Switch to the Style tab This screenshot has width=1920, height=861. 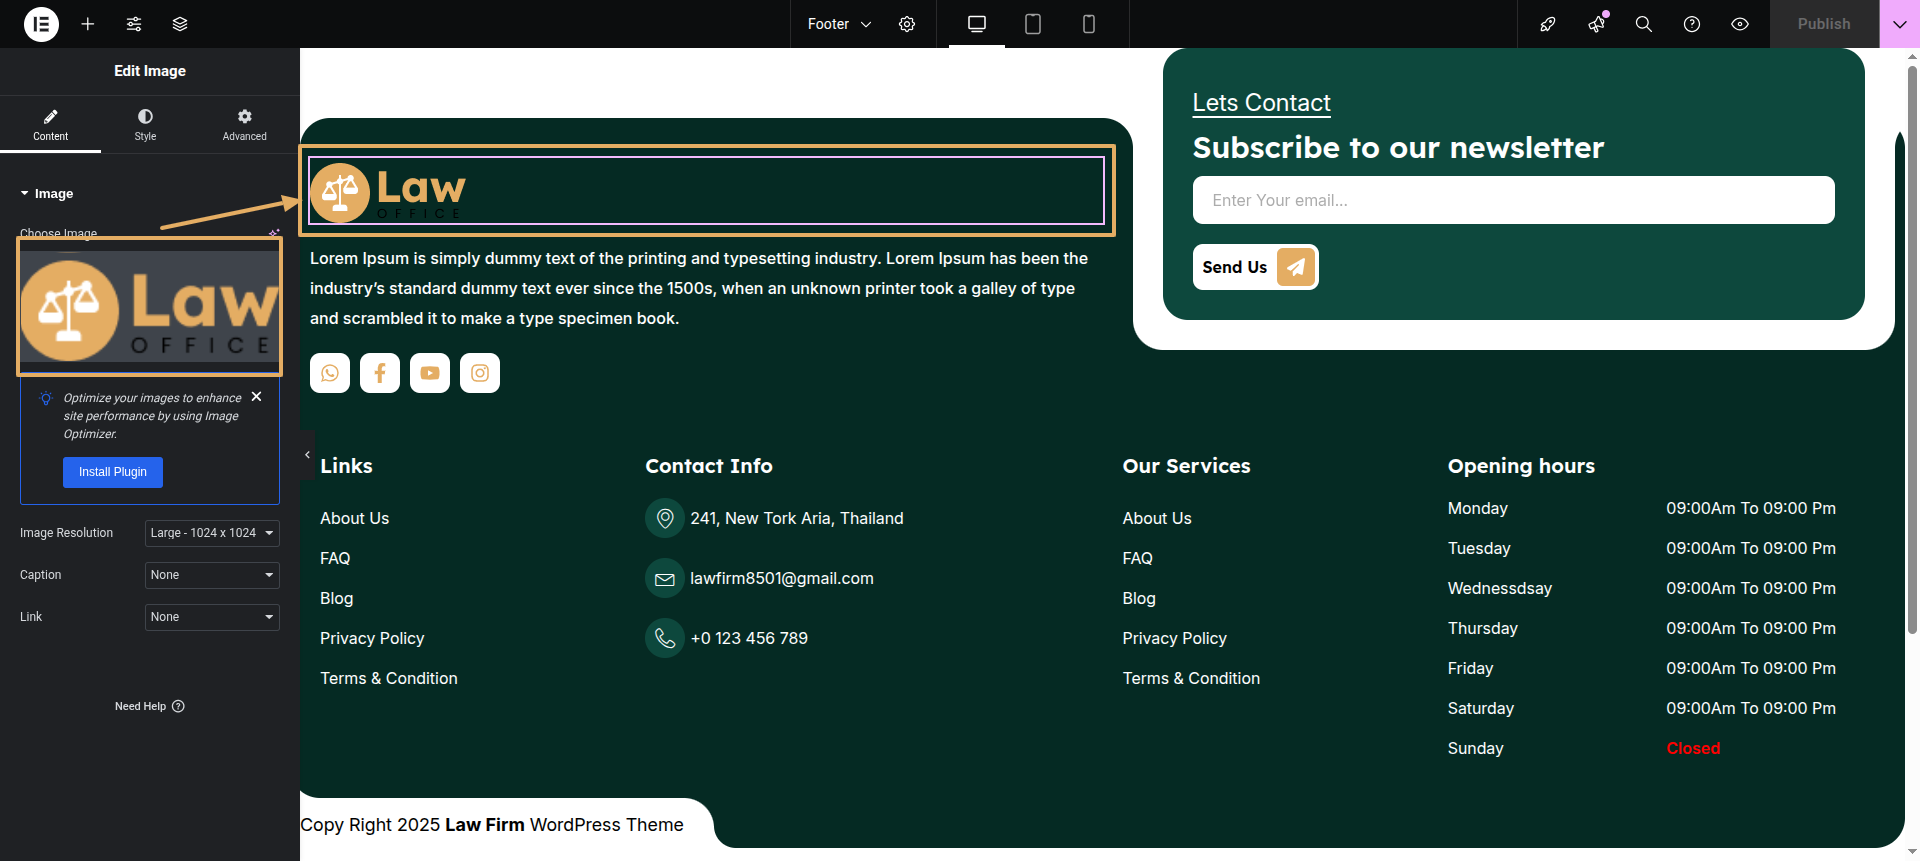145,124
